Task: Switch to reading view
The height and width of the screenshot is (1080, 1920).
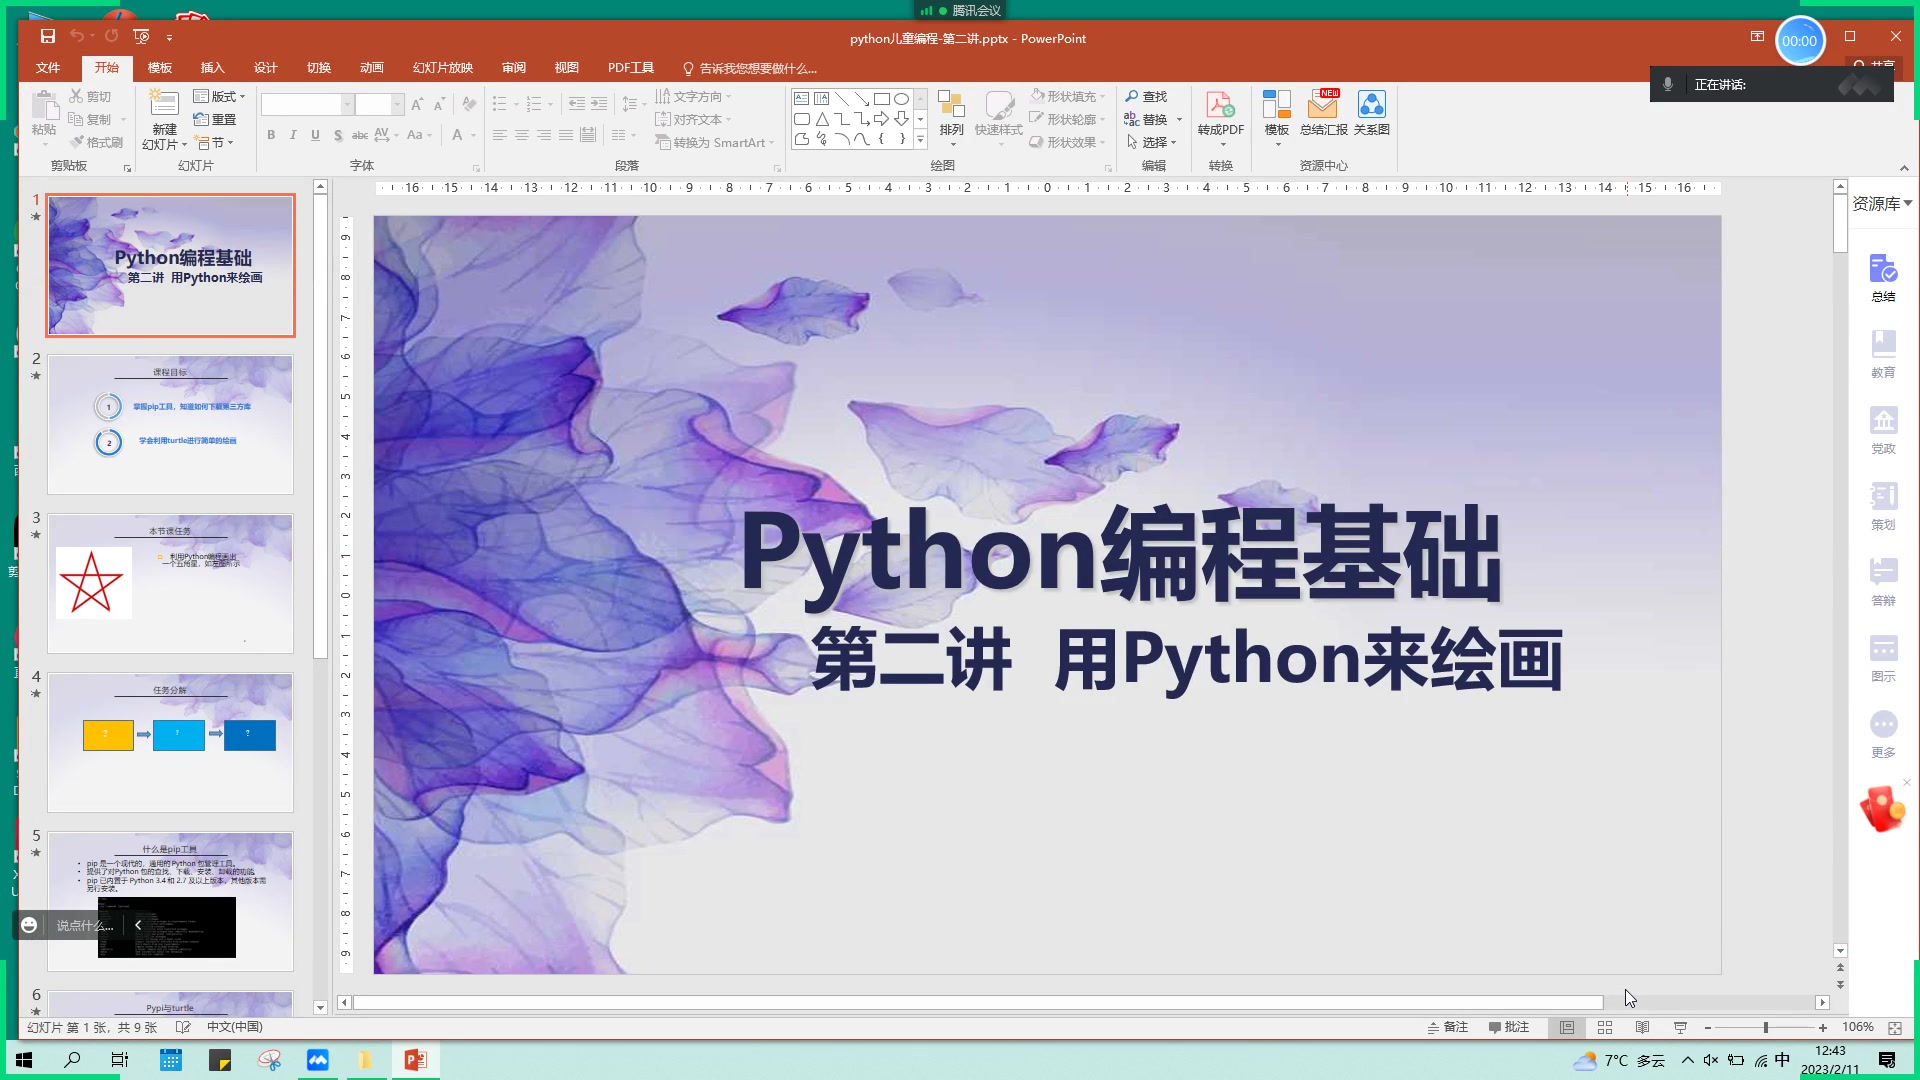Action: click(1642, 1027)
